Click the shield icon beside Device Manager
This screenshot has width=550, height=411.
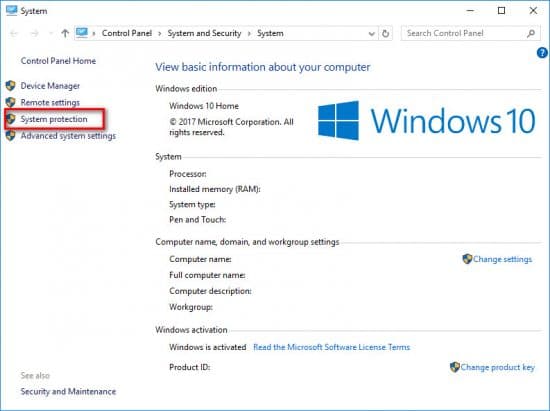[x=11, y=86]
